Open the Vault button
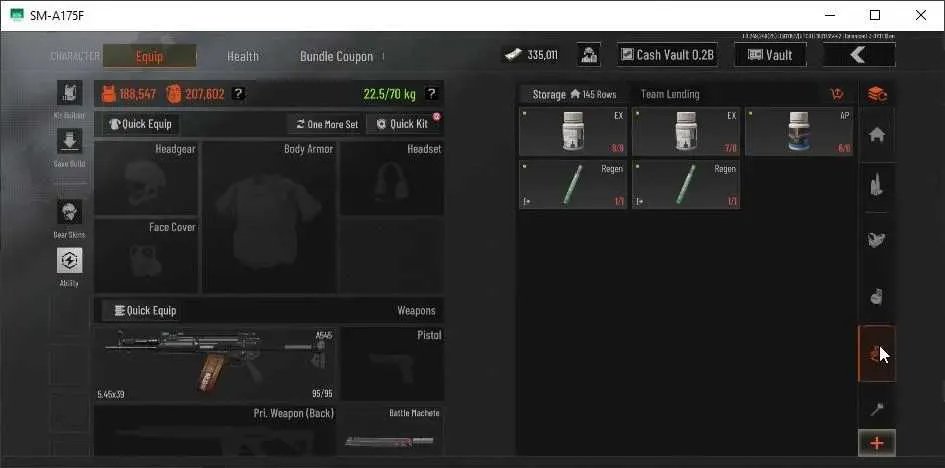 pyautogui.click(x=770, y=55)
